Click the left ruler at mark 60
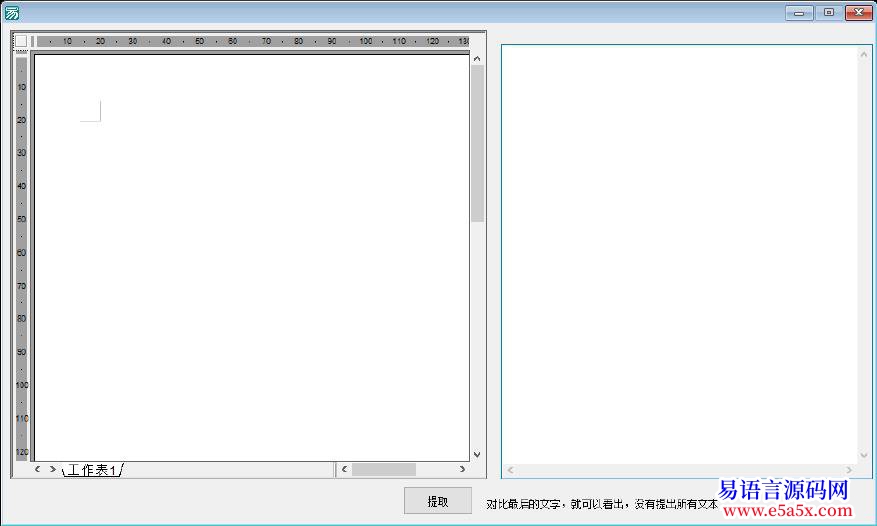The height and width of the screenshot is (526, 877). coord(21,252)
